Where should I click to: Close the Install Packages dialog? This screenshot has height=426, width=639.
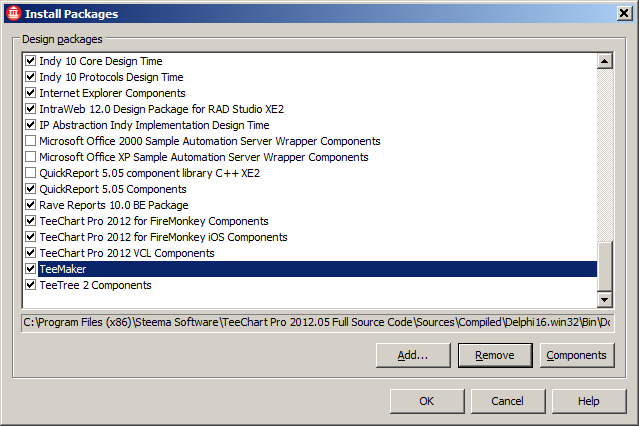pyautogui.click(x=624, y=13)
